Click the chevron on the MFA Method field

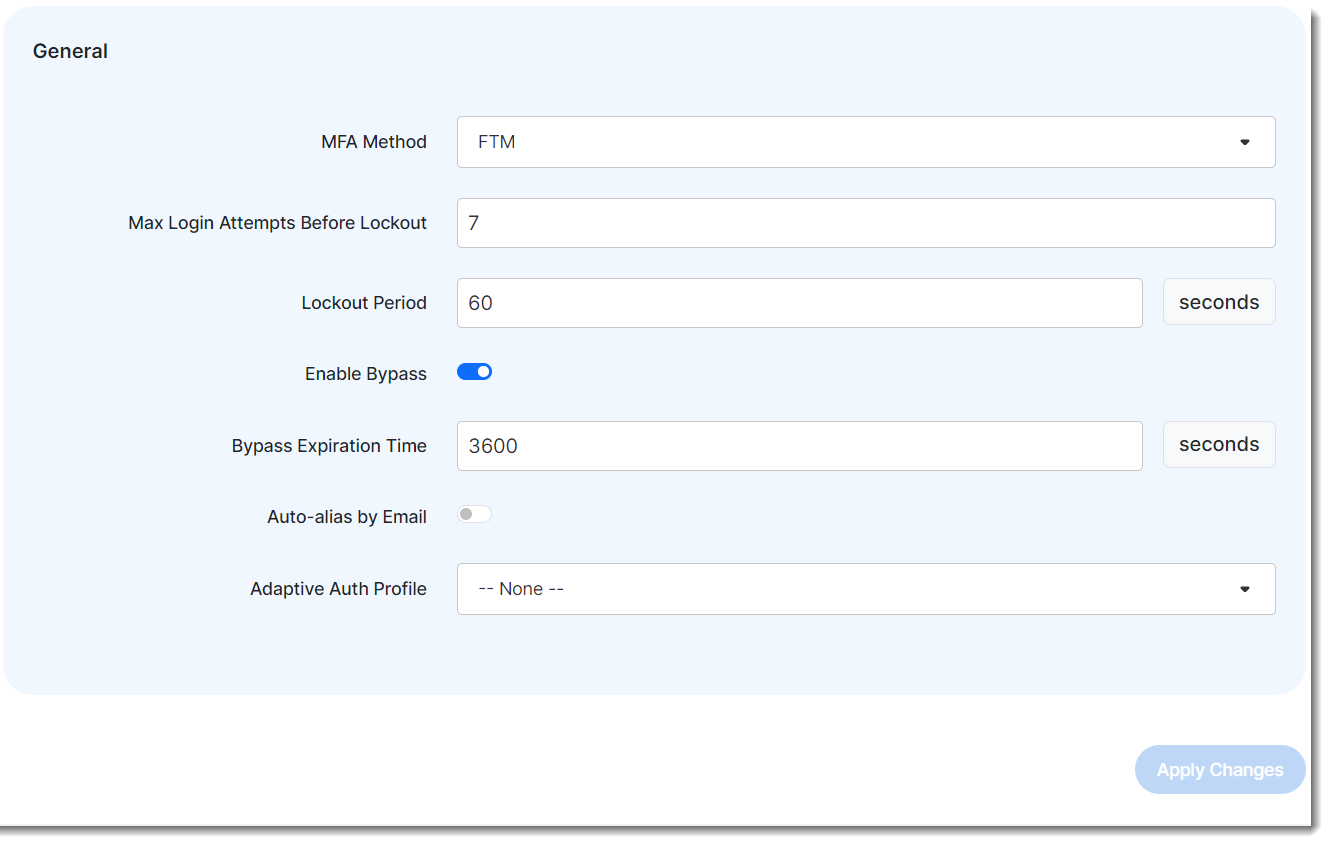[1245, 142]
